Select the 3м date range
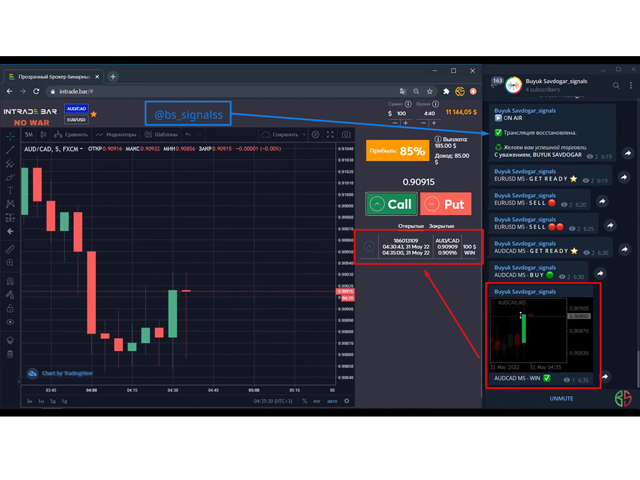This screenshot has width=640, height=480. pos(29,401)
